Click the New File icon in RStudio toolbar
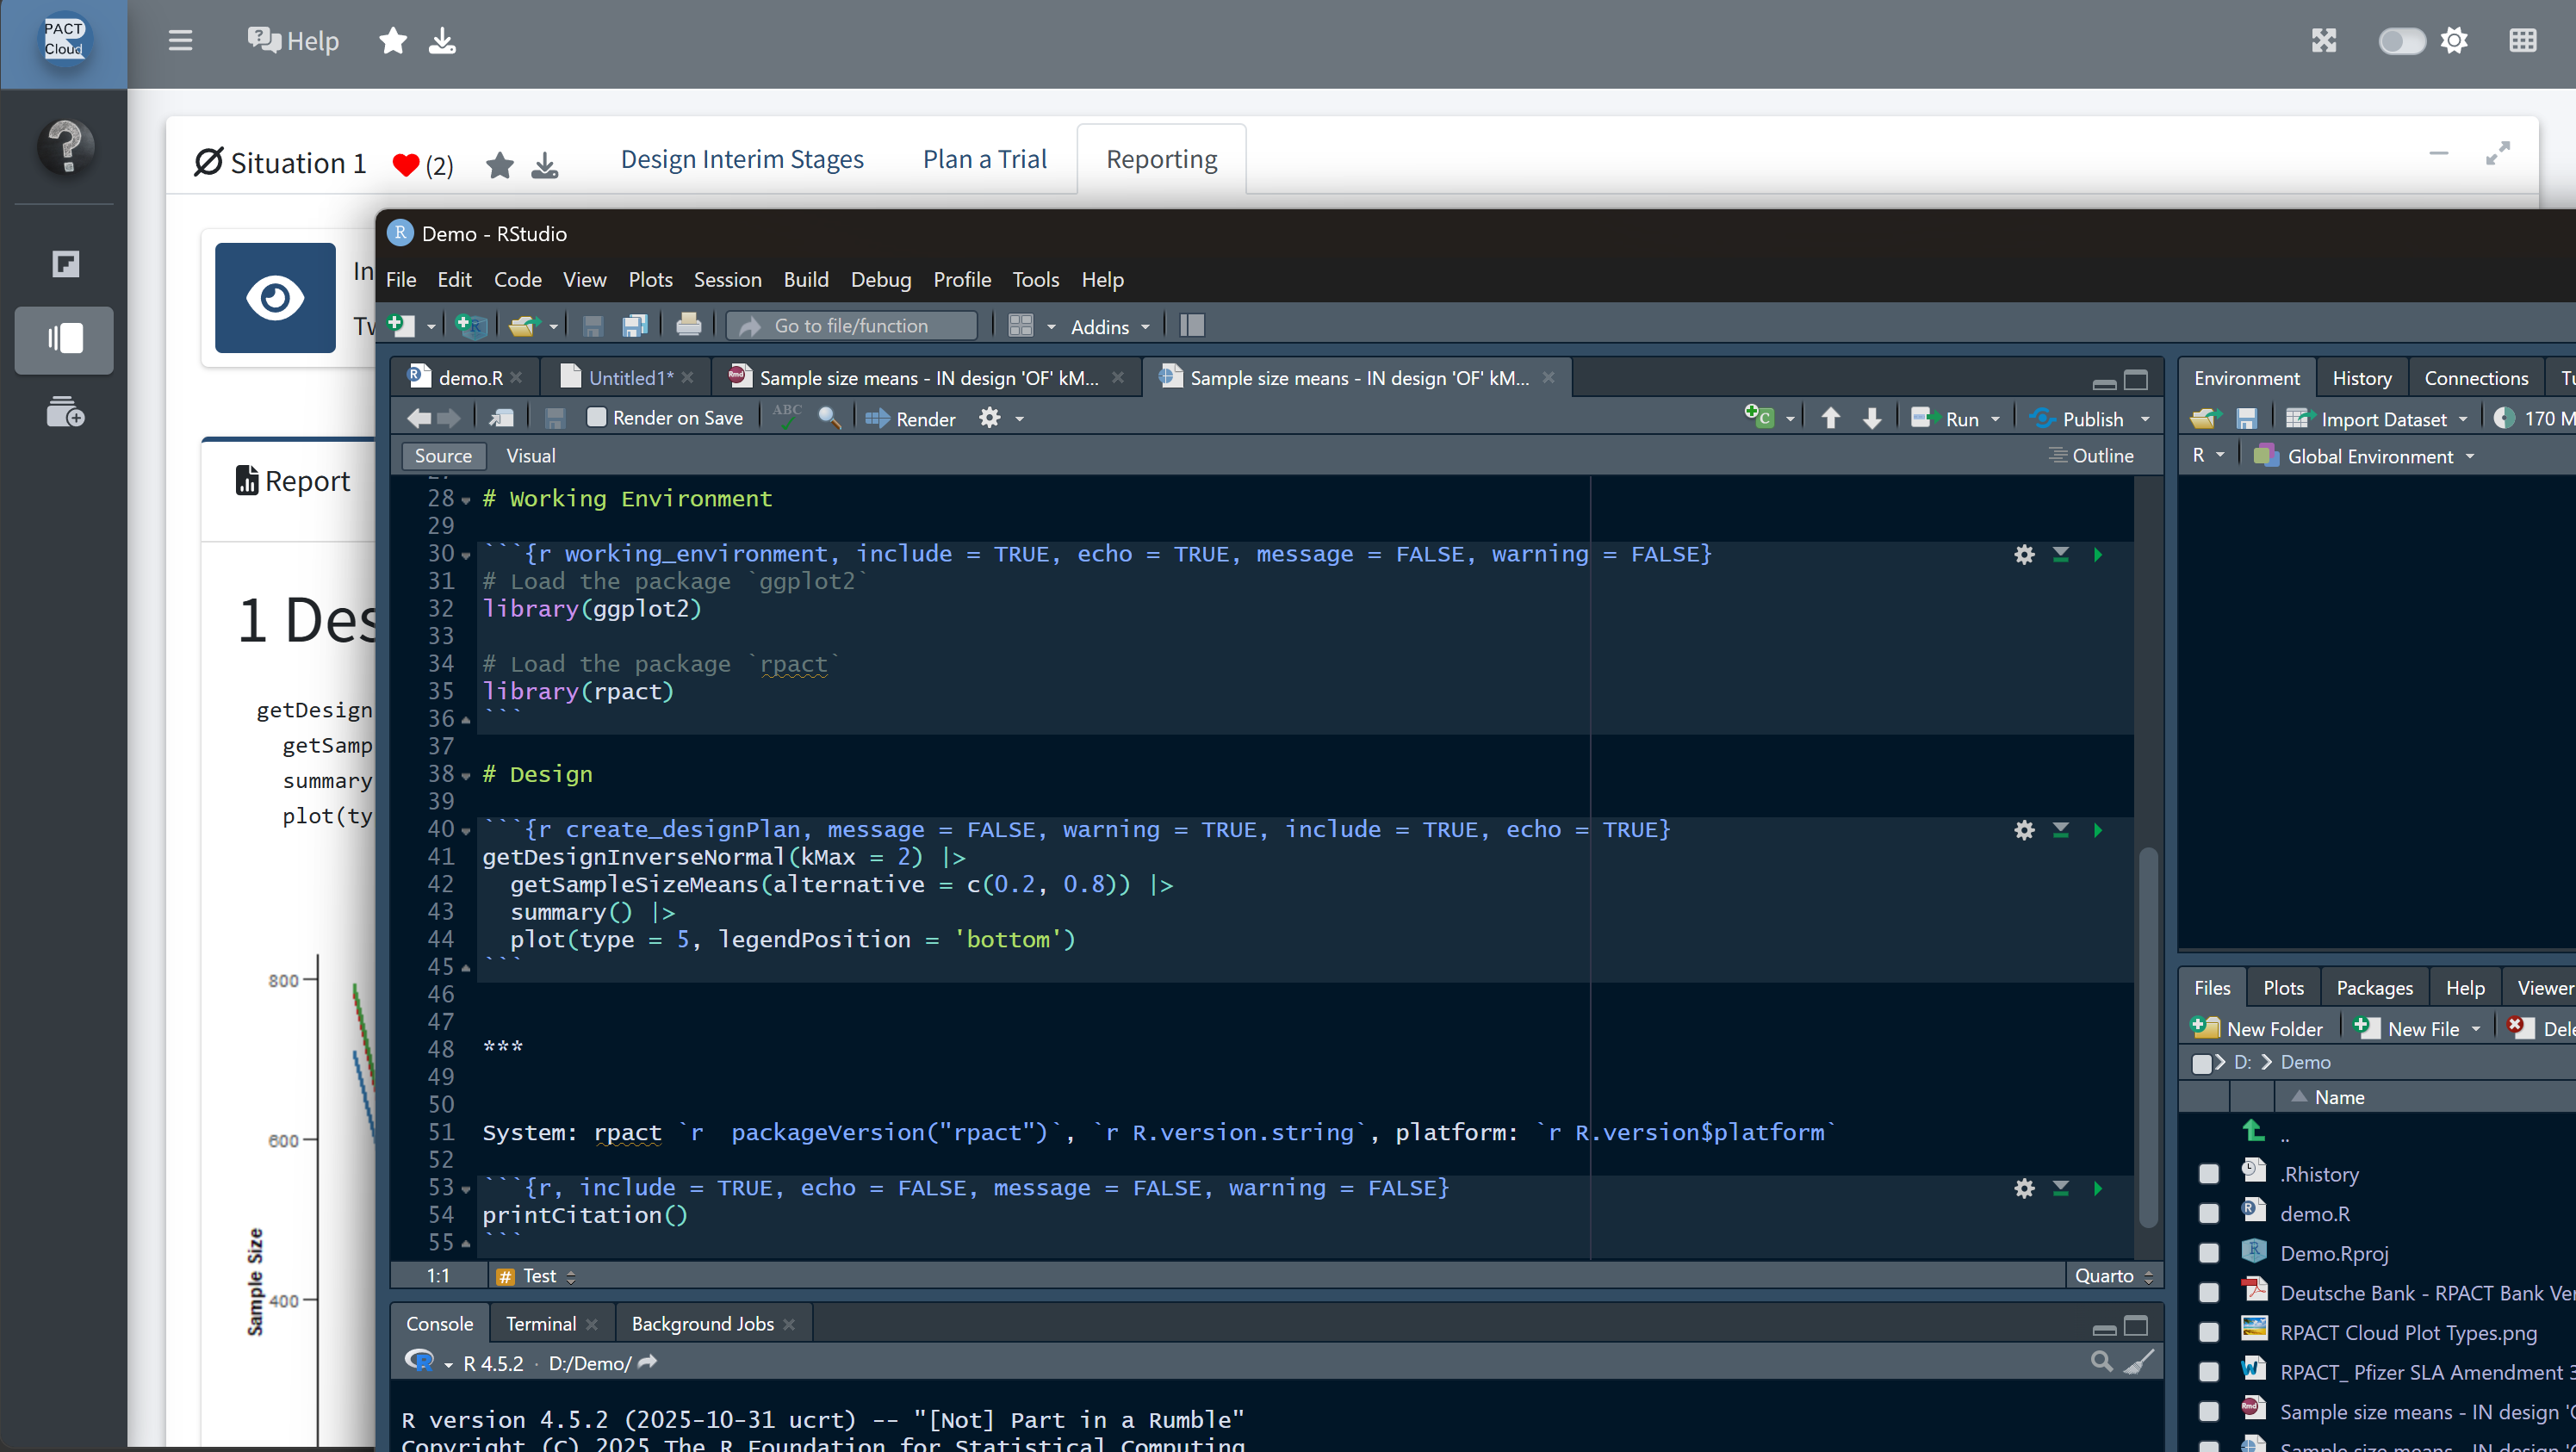This screenshot has height=1452, width=2576. coord(401,326)
